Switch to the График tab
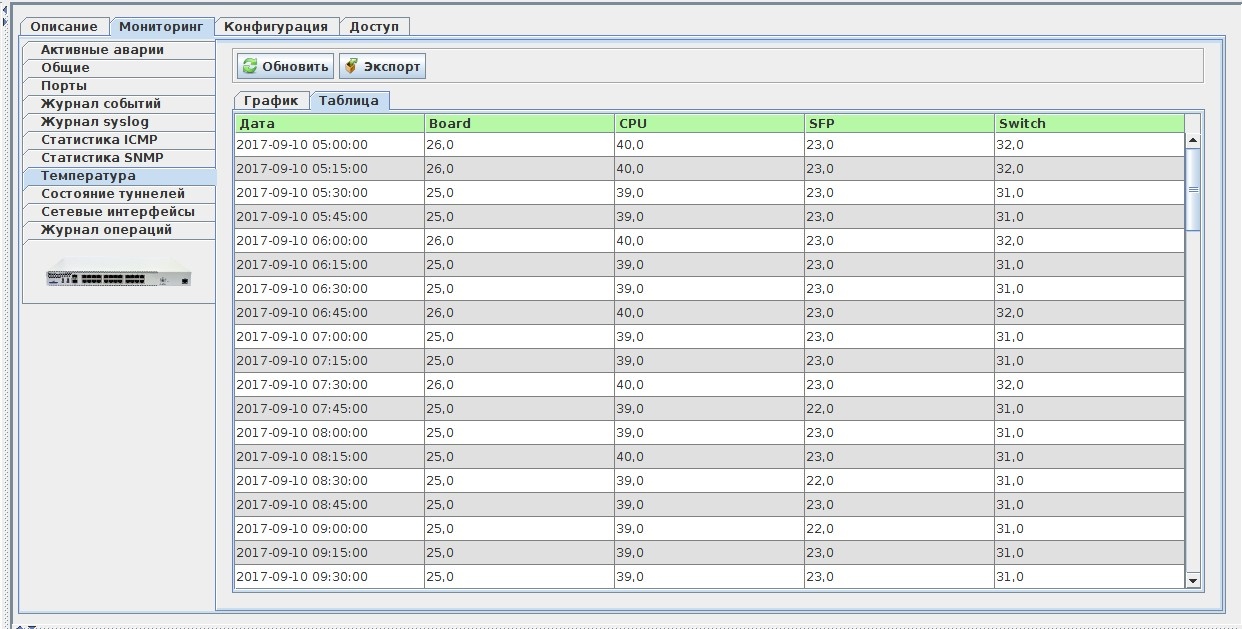The width and height of the screenshot is (1242, 629). pyautogui.click(x=271, y=101)
